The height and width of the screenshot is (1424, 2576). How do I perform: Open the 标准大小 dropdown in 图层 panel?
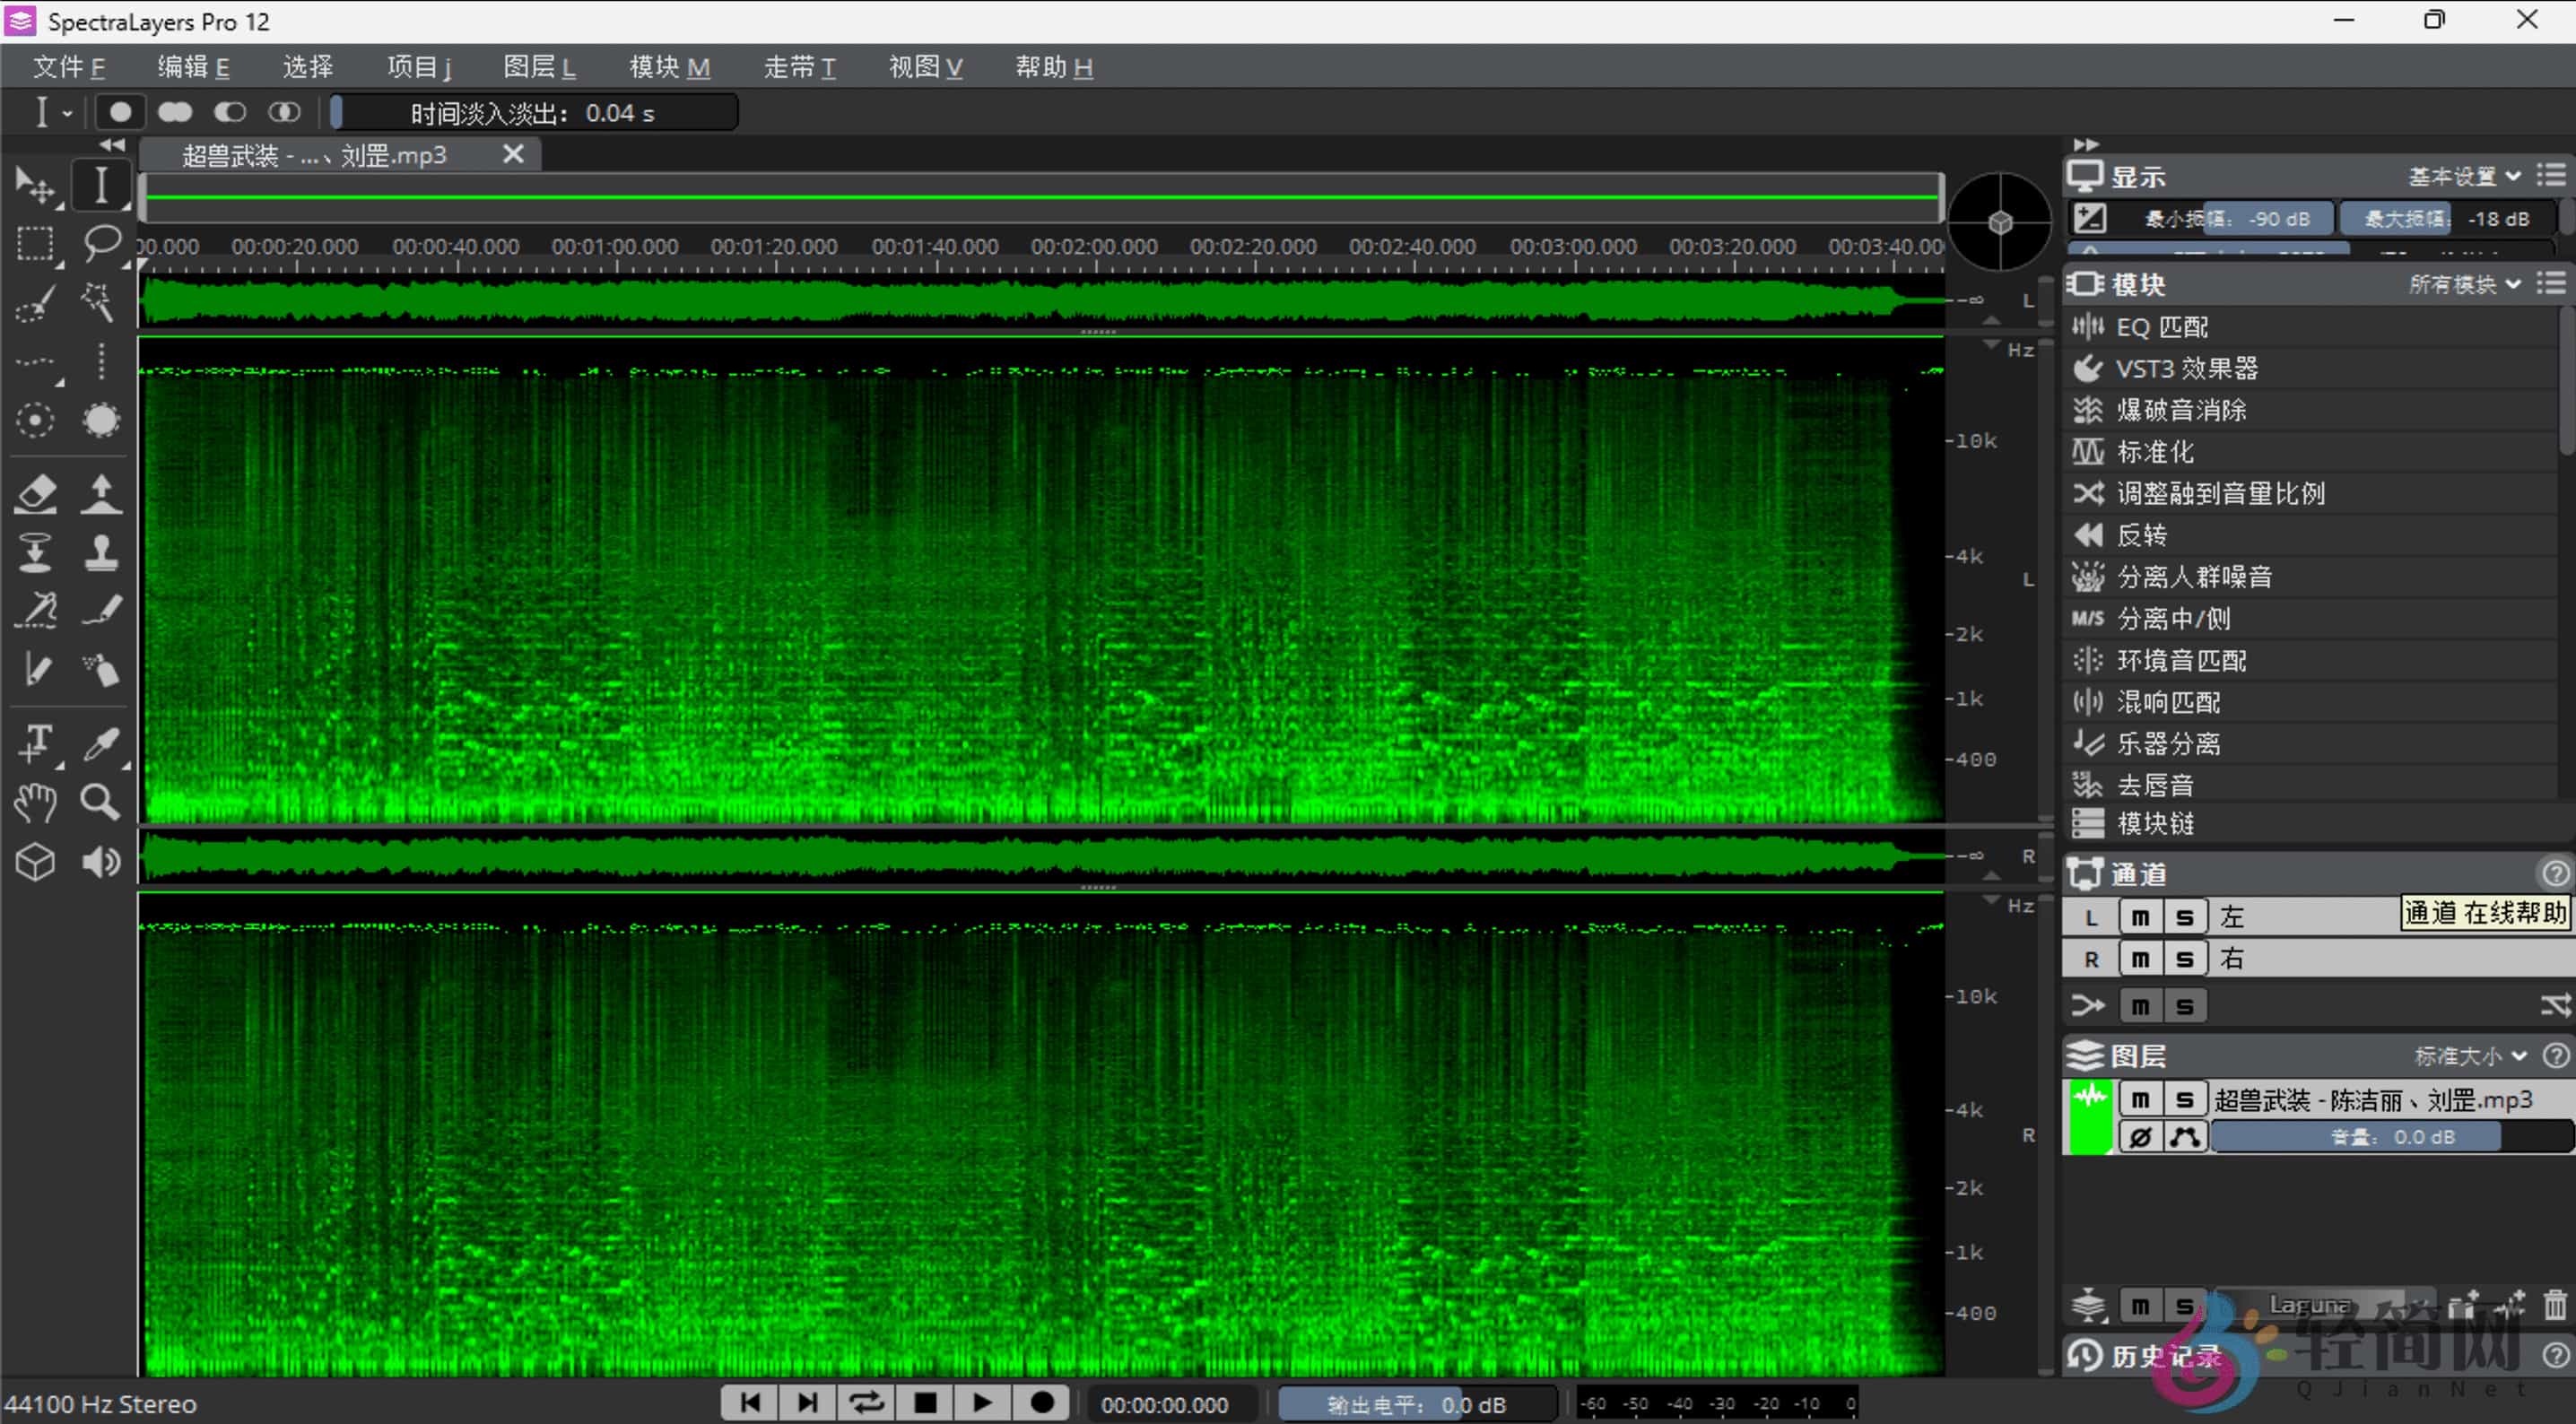pyautogui.click(x=2470, y=1055)
